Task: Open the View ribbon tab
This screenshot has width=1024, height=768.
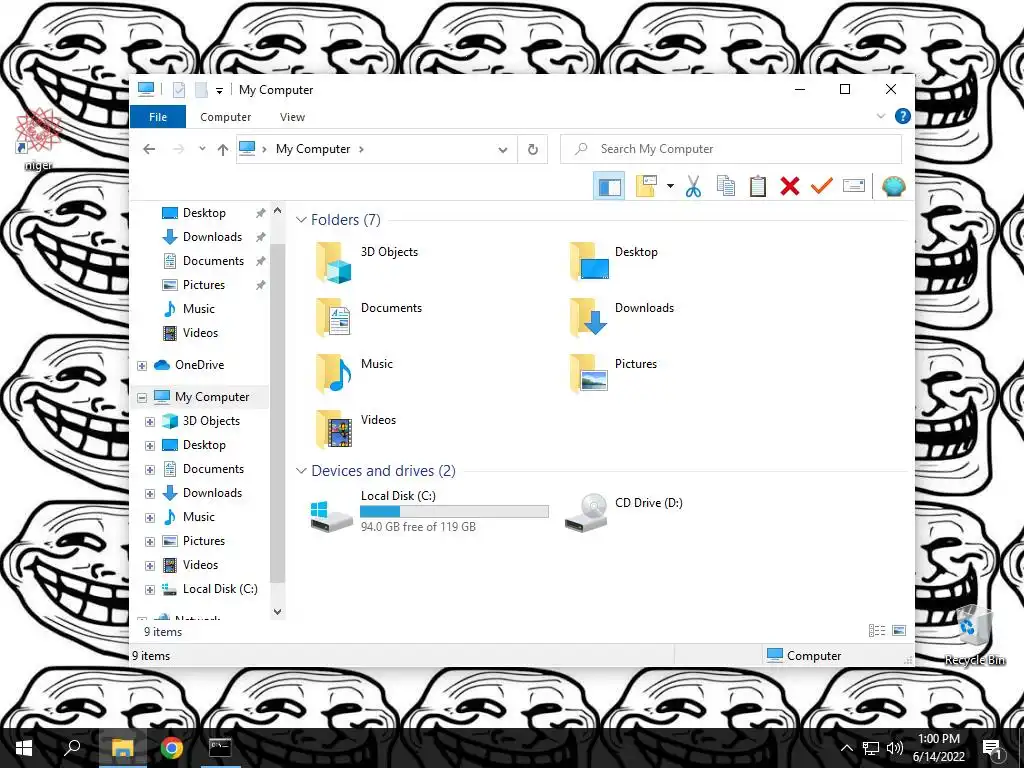Action: [292, 117]
